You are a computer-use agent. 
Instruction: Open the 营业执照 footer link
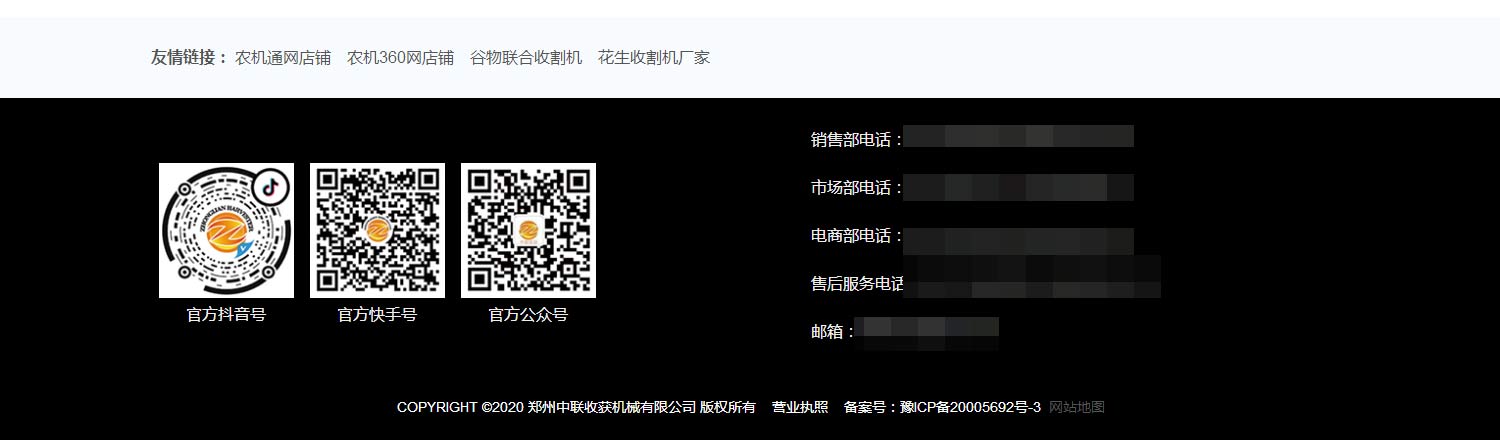(x=800, y=407)
